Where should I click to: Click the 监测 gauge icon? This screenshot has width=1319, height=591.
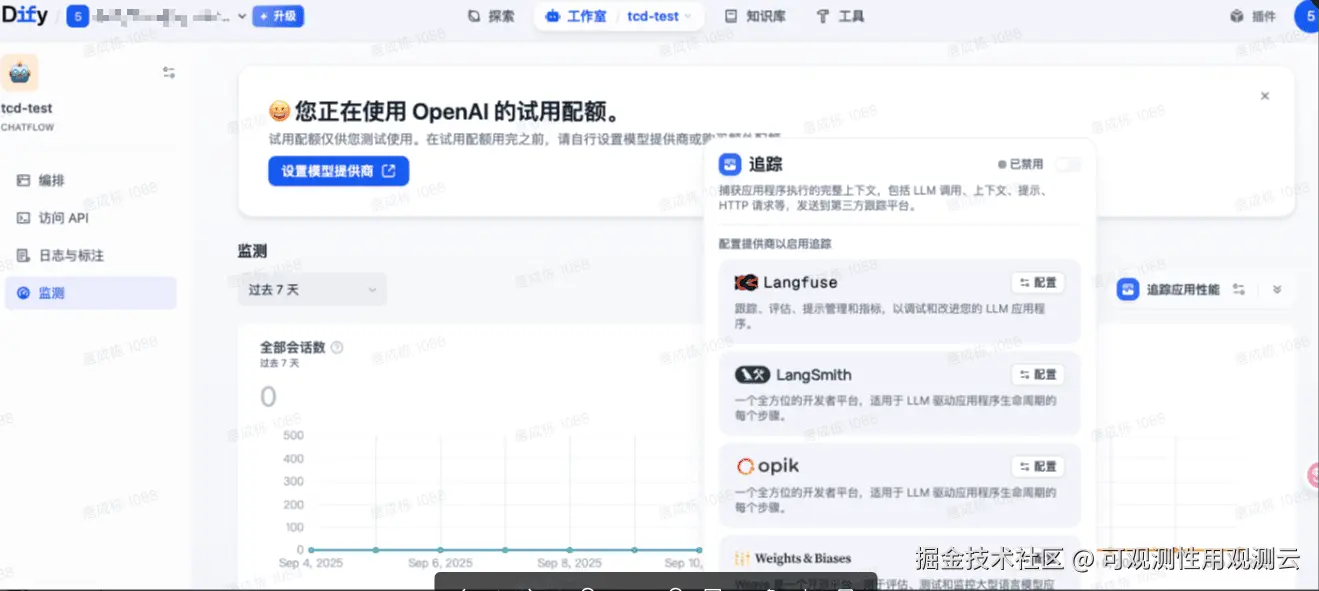click(x=23, y=293)
